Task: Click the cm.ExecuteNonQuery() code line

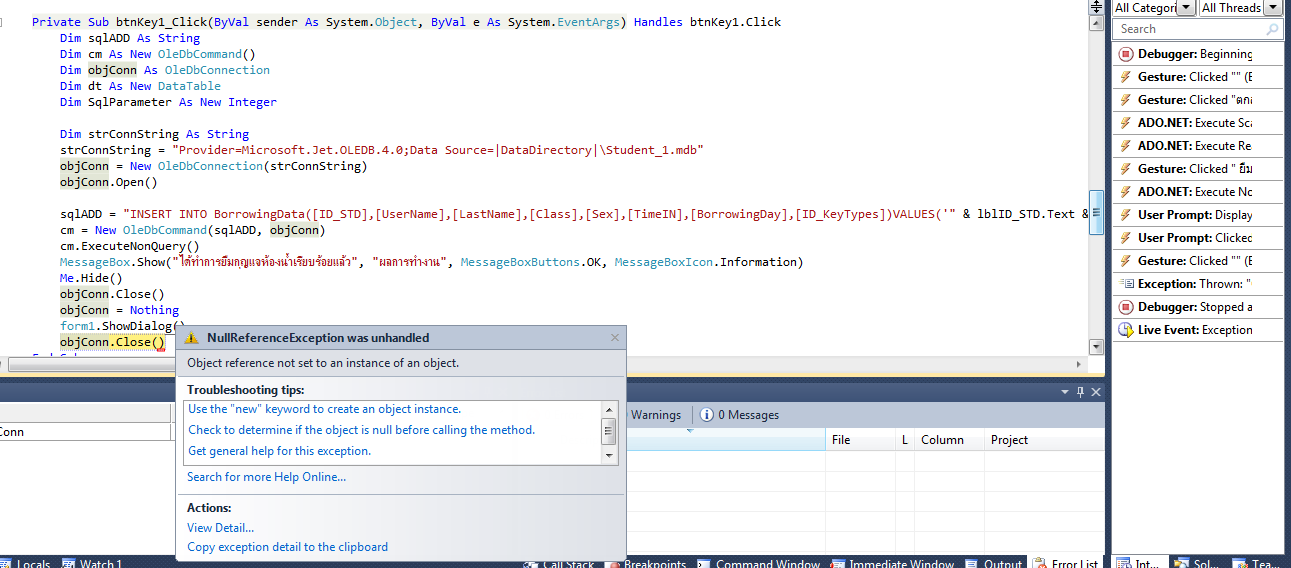Action: tap(129, 246)
